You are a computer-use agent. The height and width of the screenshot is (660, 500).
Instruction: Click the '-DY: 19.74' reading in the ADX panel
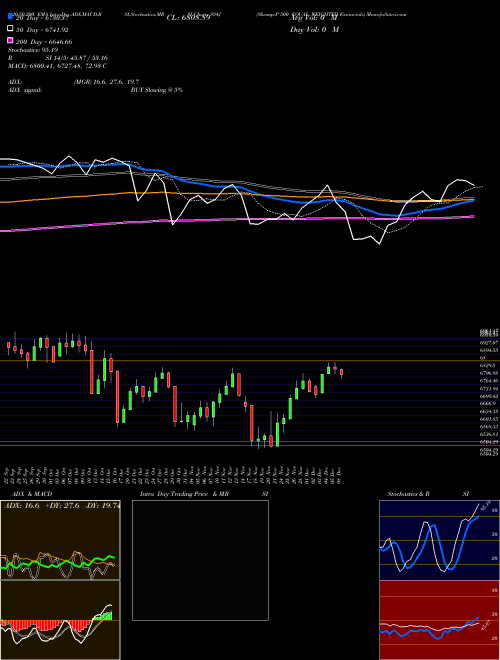(x=103, y=506)
